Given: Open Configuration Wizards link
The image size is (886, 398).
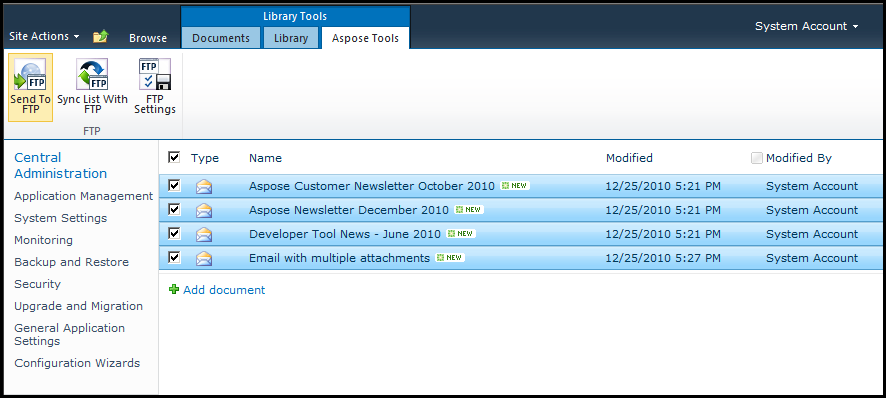Looking at the screenshot, I should pos(77,363).
